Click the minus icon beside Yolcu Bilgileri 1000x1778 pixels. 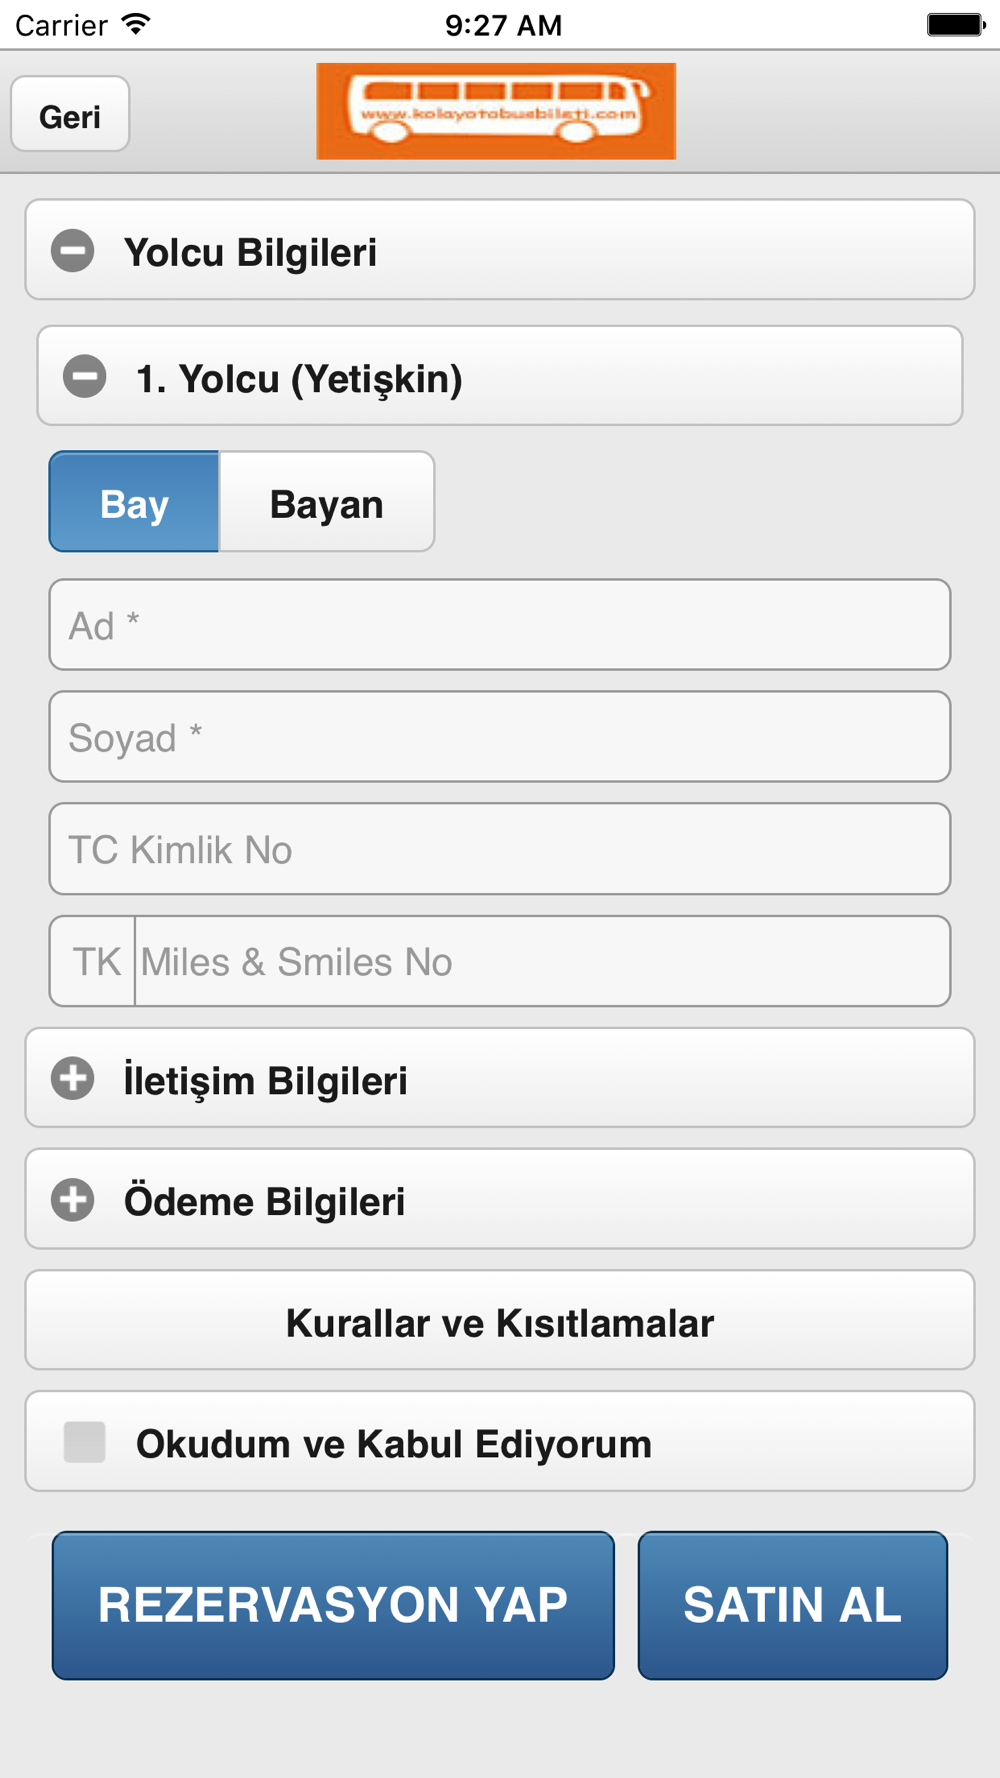pyautogui.click(x=73, y=250)
